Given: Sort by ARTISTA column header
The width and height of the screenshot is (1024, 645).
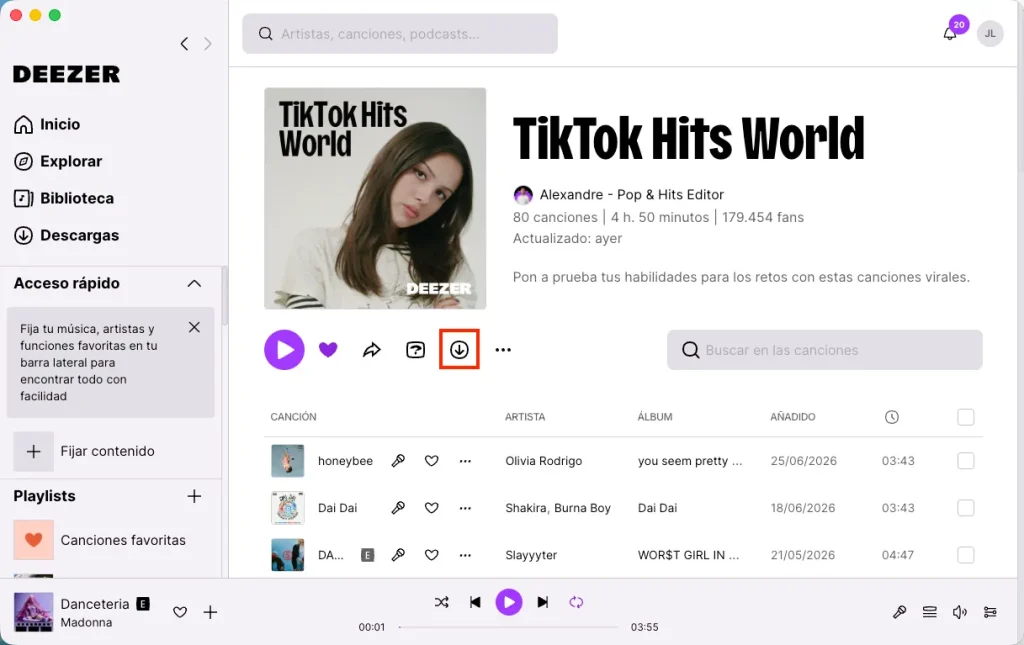Looking at the screenshot, I should [x=525, y=417].
